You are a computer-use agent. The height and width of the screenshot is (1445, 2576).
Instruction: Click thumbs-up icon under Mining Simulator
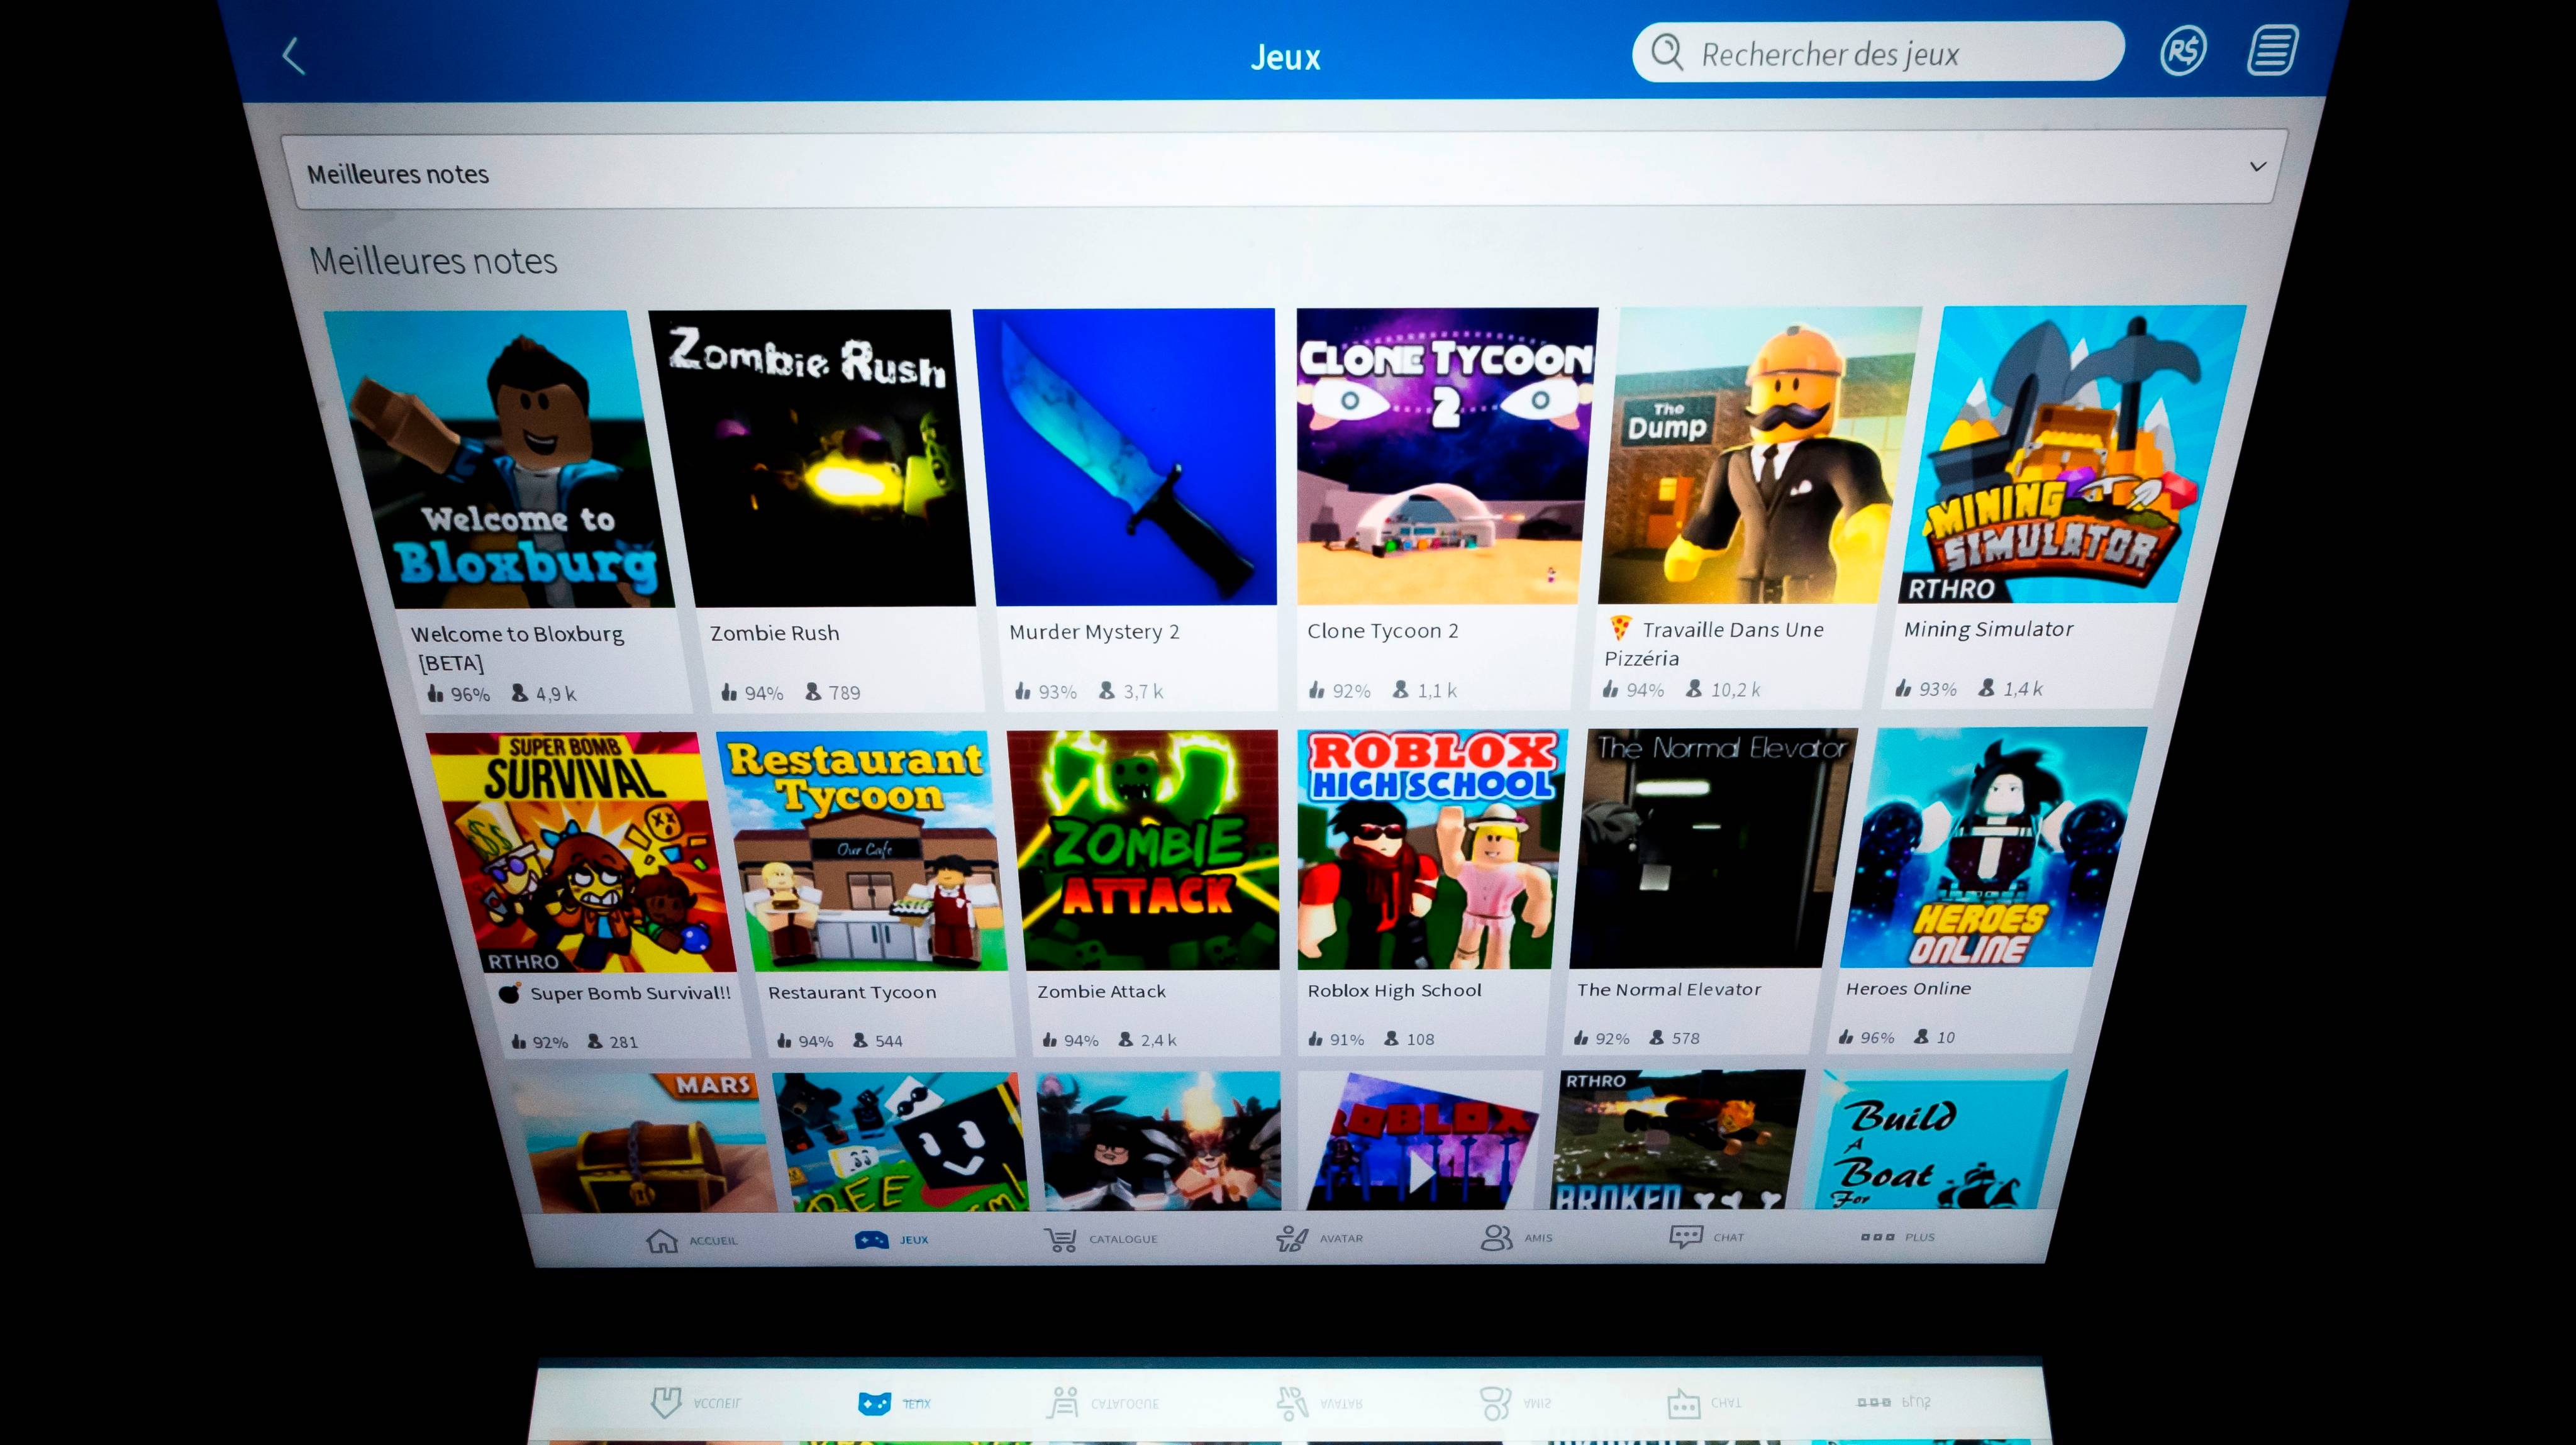[x=1903, y=688]
